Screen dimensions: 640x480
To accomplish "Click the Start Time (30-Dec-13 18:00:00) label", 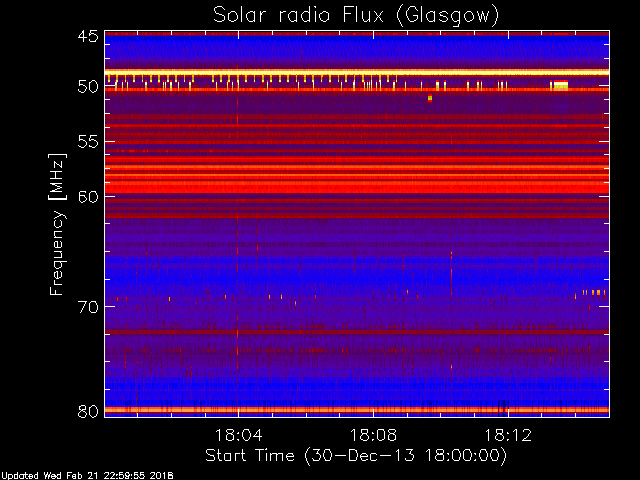I will tap(355, 455).
